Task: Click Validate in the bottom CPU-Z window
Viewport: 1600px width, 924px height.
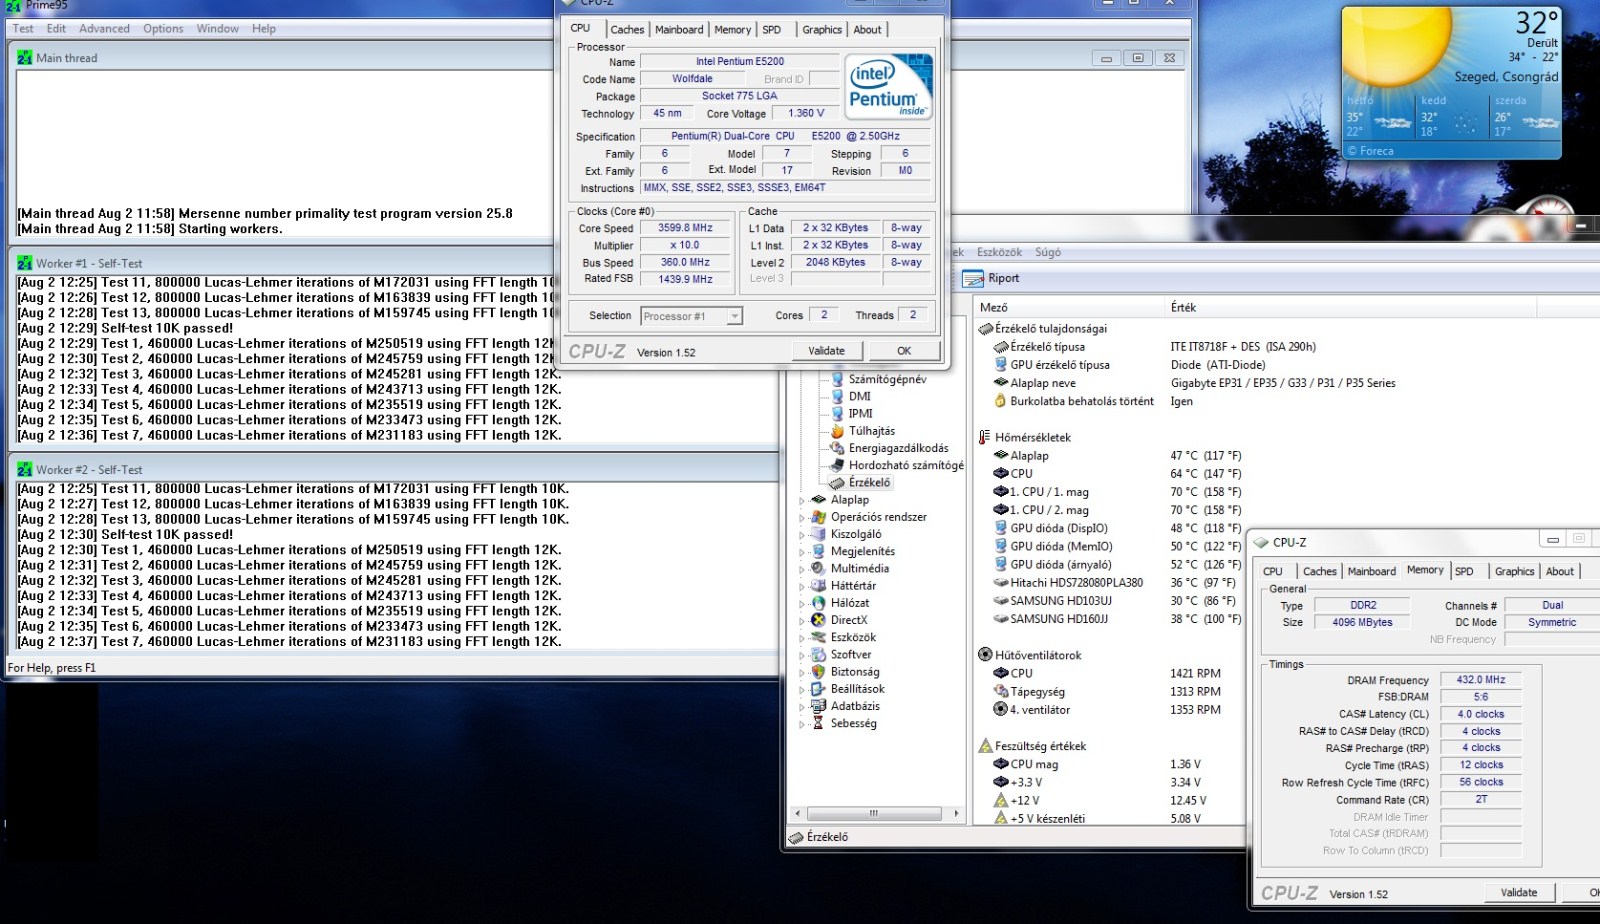Action: coord(1519,893)
